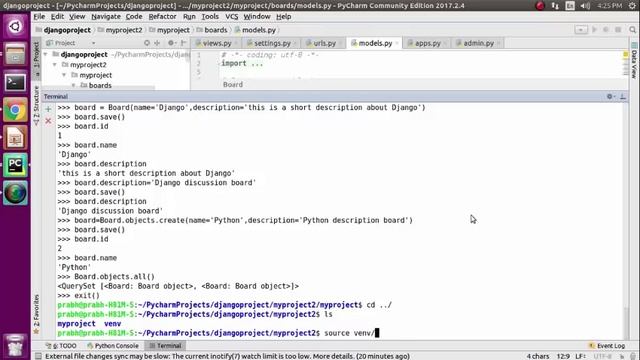Toggle the 1: Project side tool window

tap(36, 58)
